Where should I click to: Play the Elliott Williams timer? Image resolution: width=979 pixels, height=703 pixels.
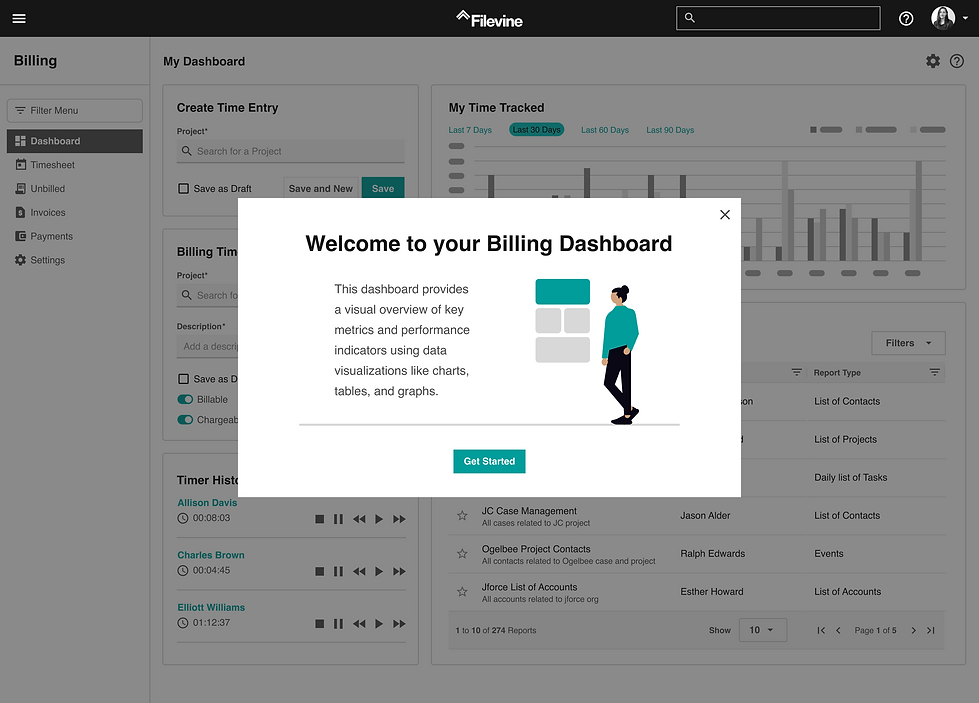[x=379, y=624]
